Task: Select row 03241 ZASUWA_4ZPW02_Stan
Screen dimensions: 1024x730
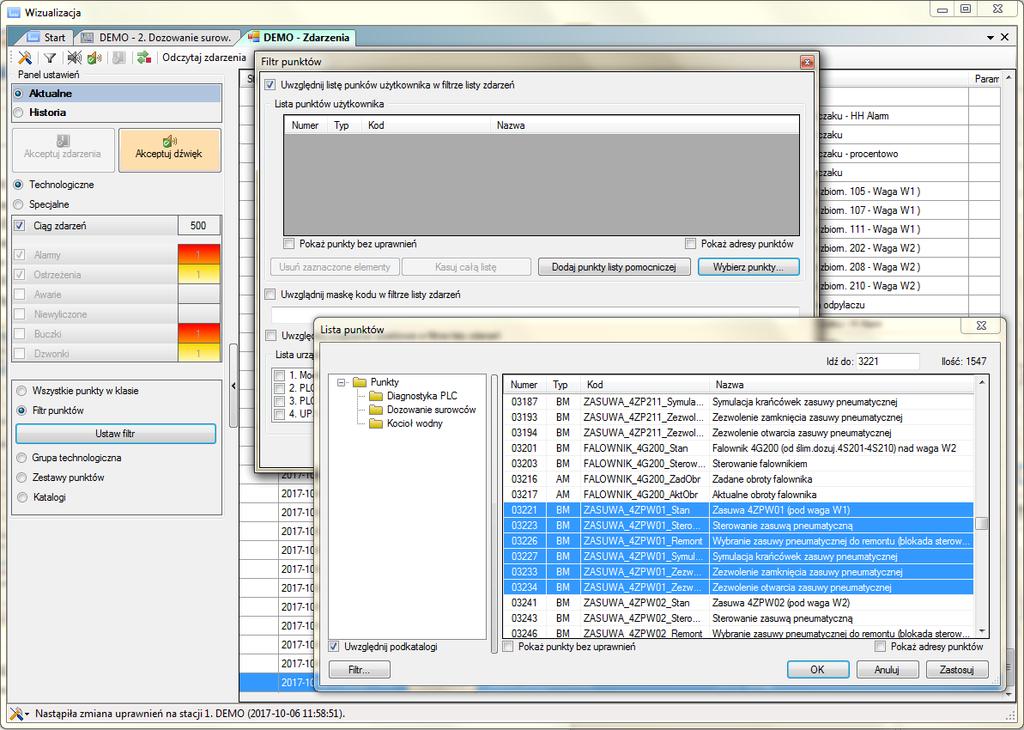Action: 739,603
